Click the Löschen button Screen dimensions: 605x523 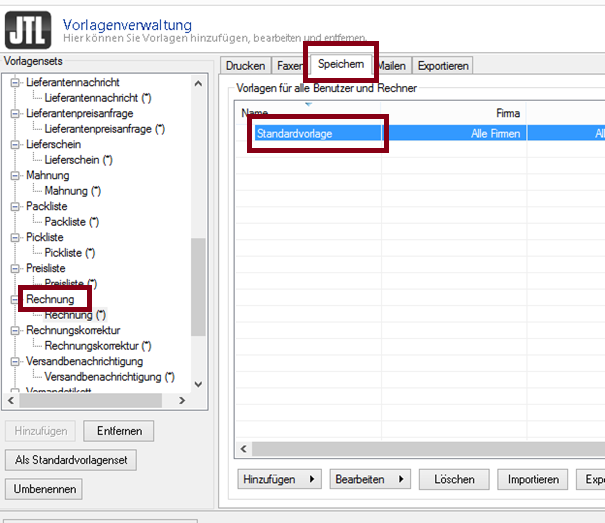453,480
